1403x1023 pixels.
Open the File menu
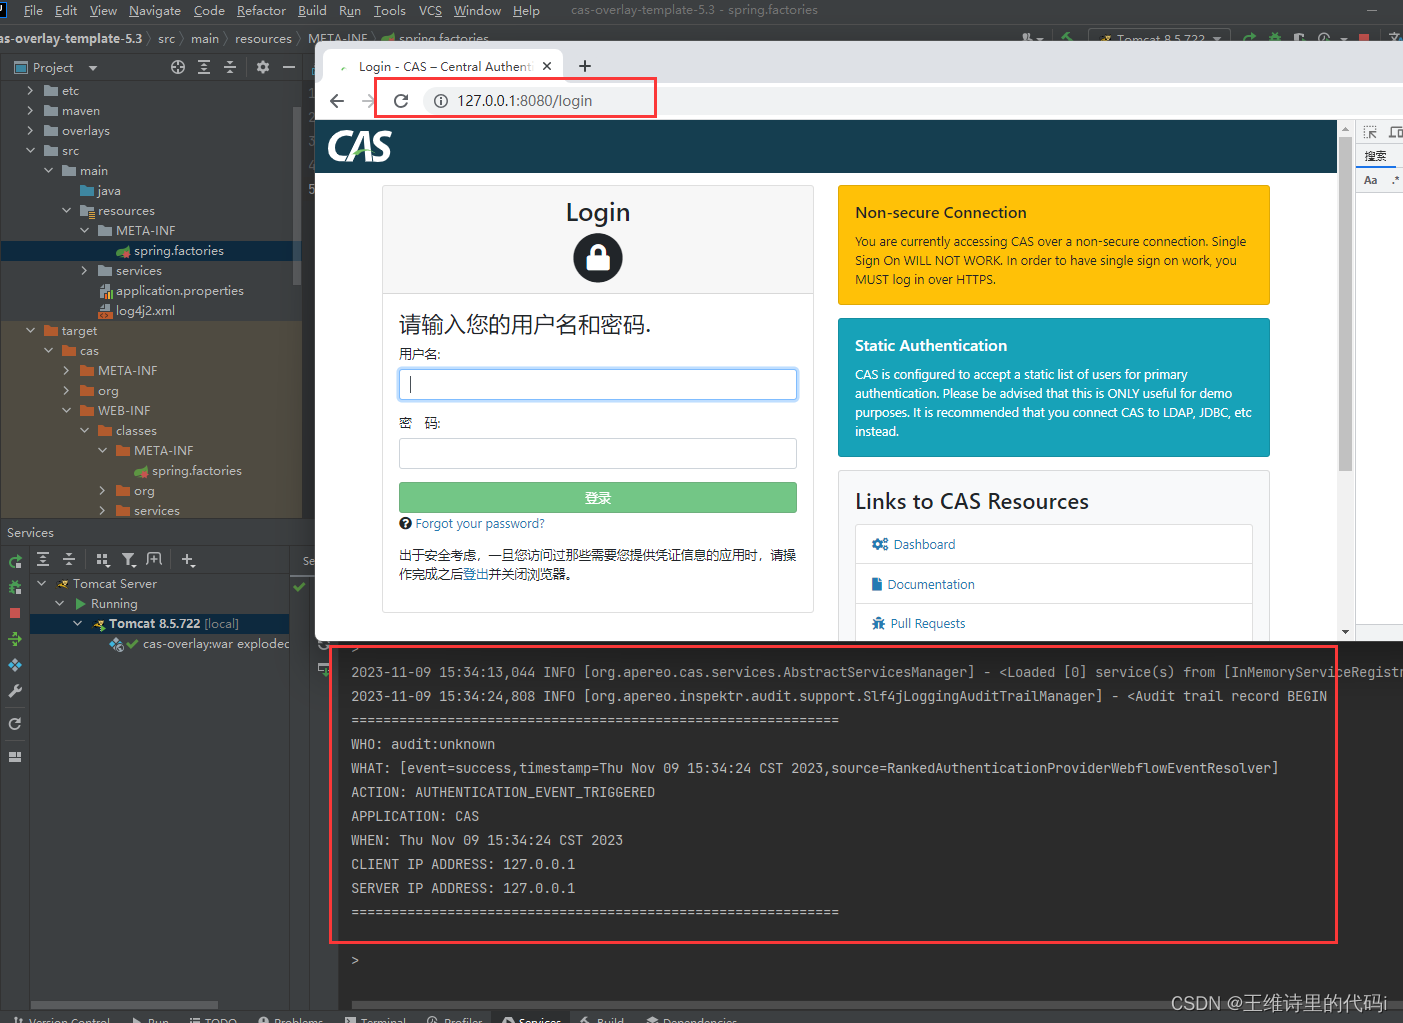[33, 10]
